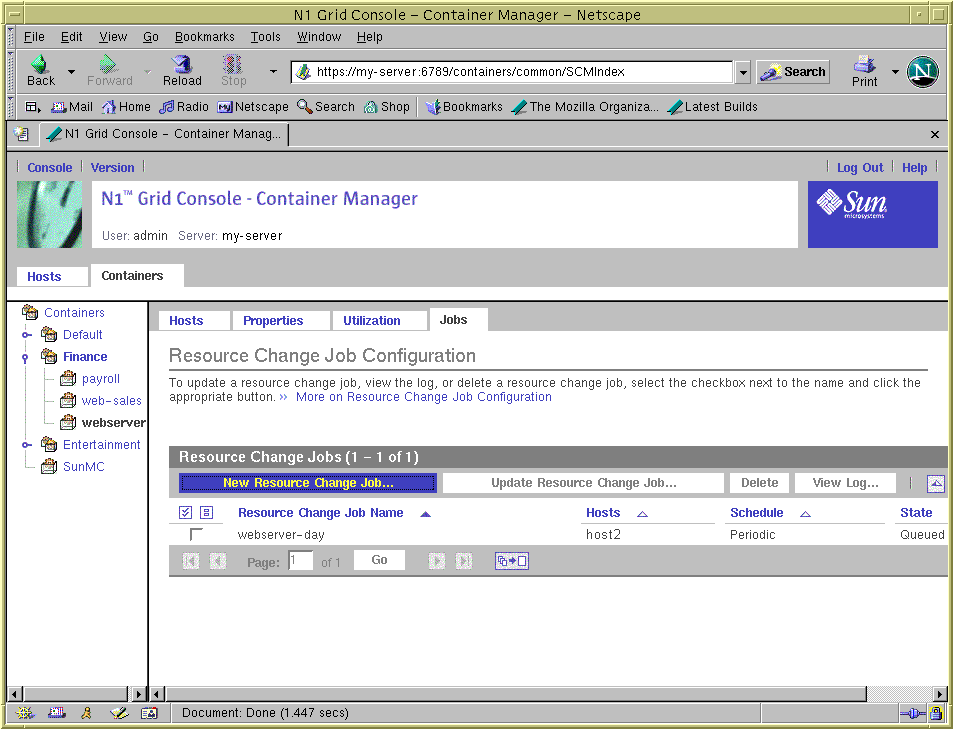Click the Netscape N logo
The width and height of the screenshot is (953, 729).
[923, 72]
